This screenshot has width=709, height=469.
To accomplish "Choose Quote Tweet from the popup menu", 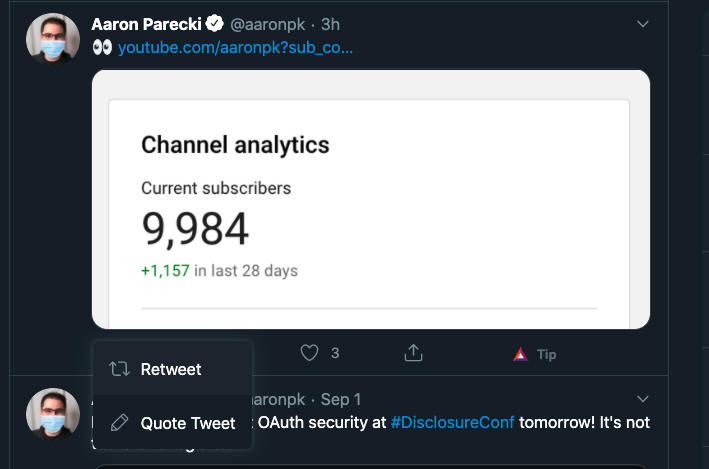I will coord(172,423).
